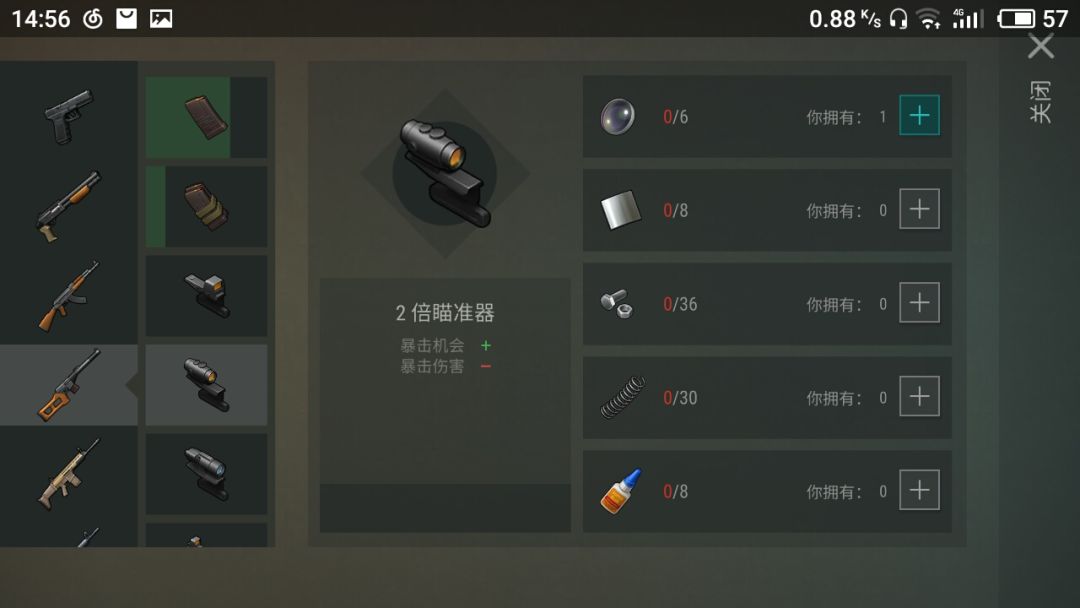Open the taped double magazine attachment
The height and width of the screenshot is (608, 1080).
(206, 207)
